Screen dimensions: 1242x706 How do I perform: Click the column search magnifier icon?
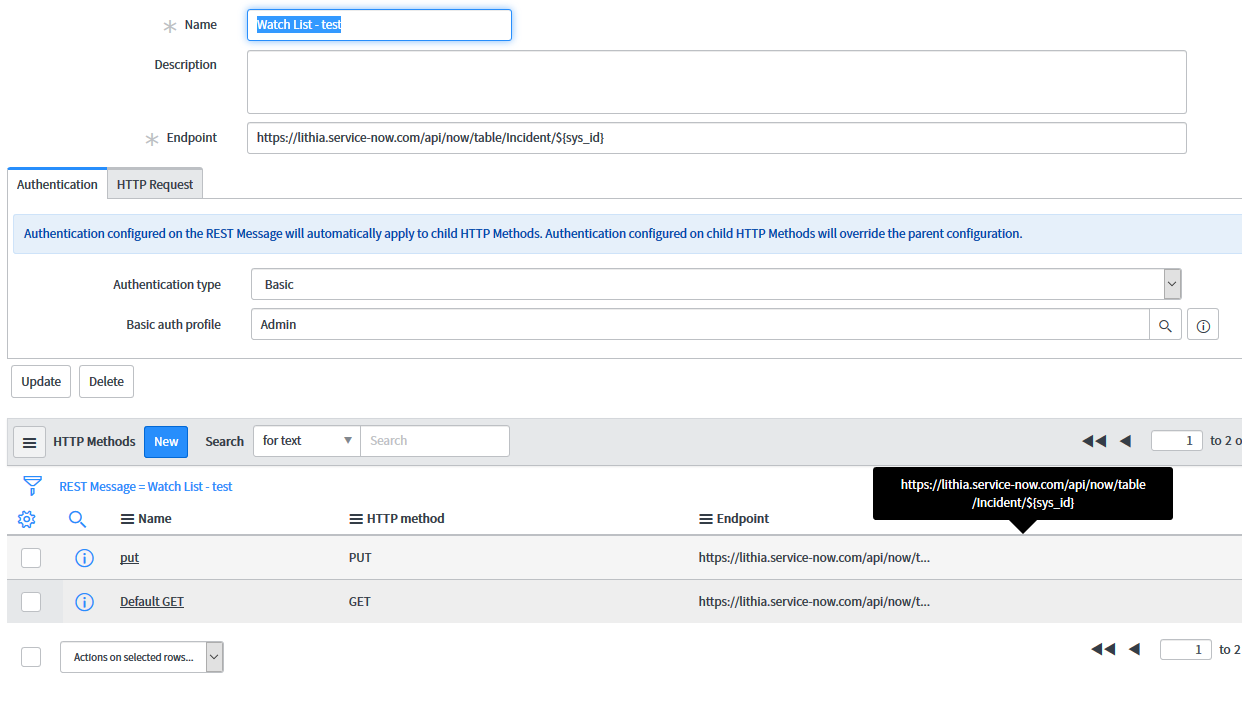78,519
